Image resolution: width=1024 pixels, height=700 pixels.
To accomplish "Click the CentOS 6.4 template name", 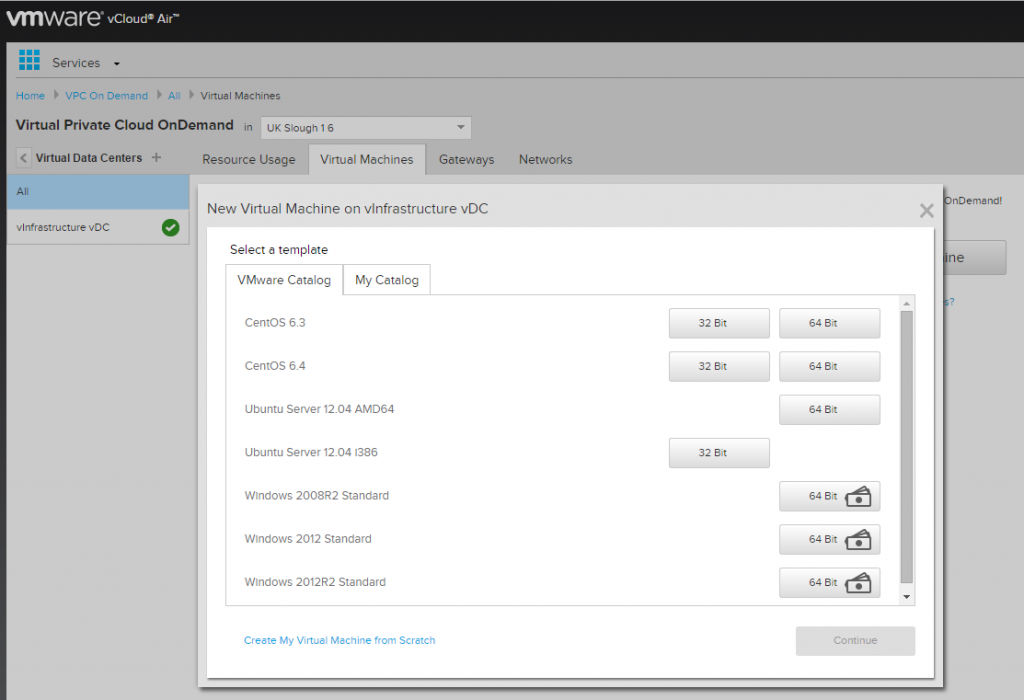I will [x=275, y=366].
